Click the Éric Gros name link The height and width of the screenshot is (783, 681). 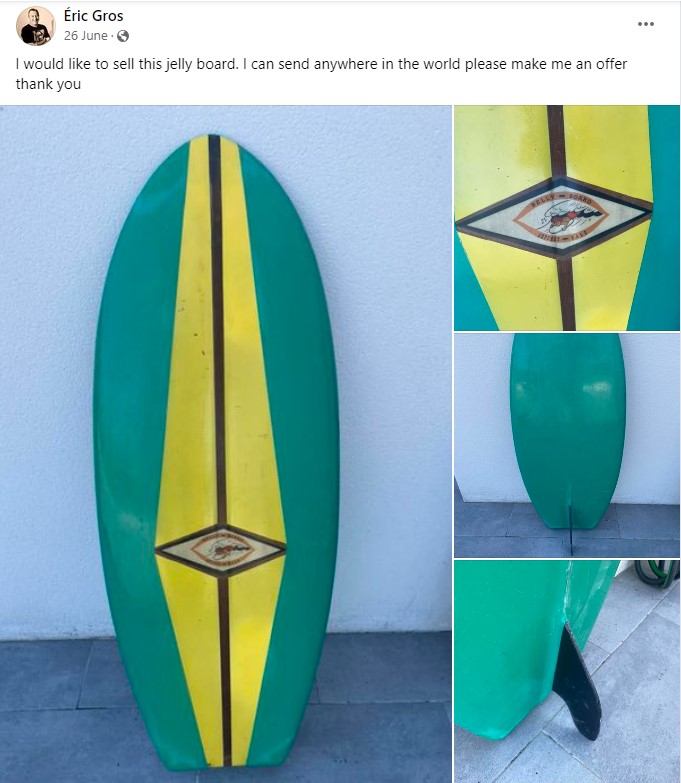point(93,16)
